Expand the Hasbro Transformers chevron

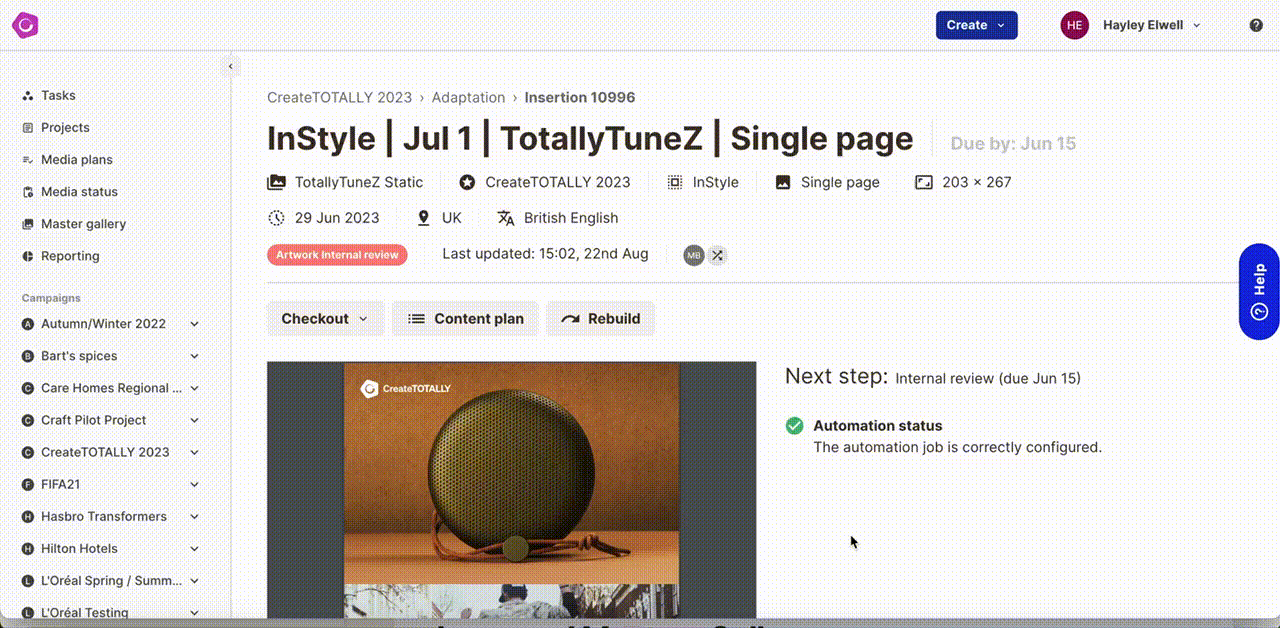[x=194, y=516]
